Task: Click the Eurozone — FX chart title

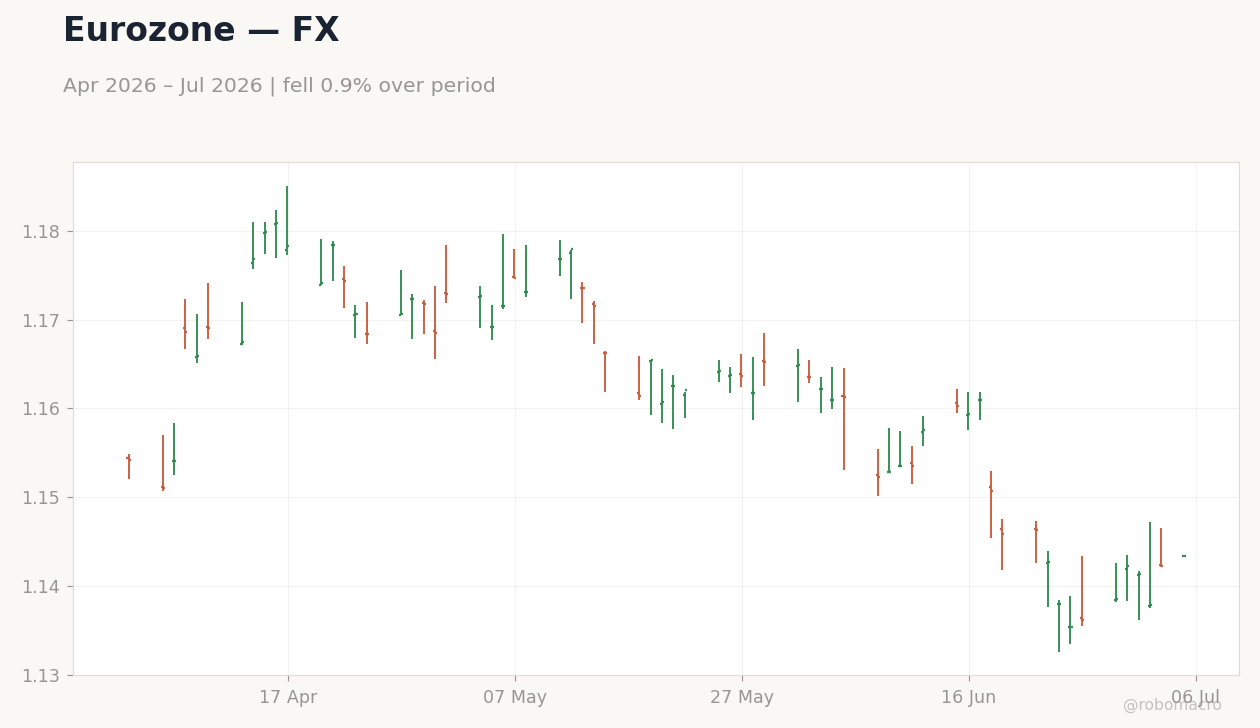Action: pos(201,31)
